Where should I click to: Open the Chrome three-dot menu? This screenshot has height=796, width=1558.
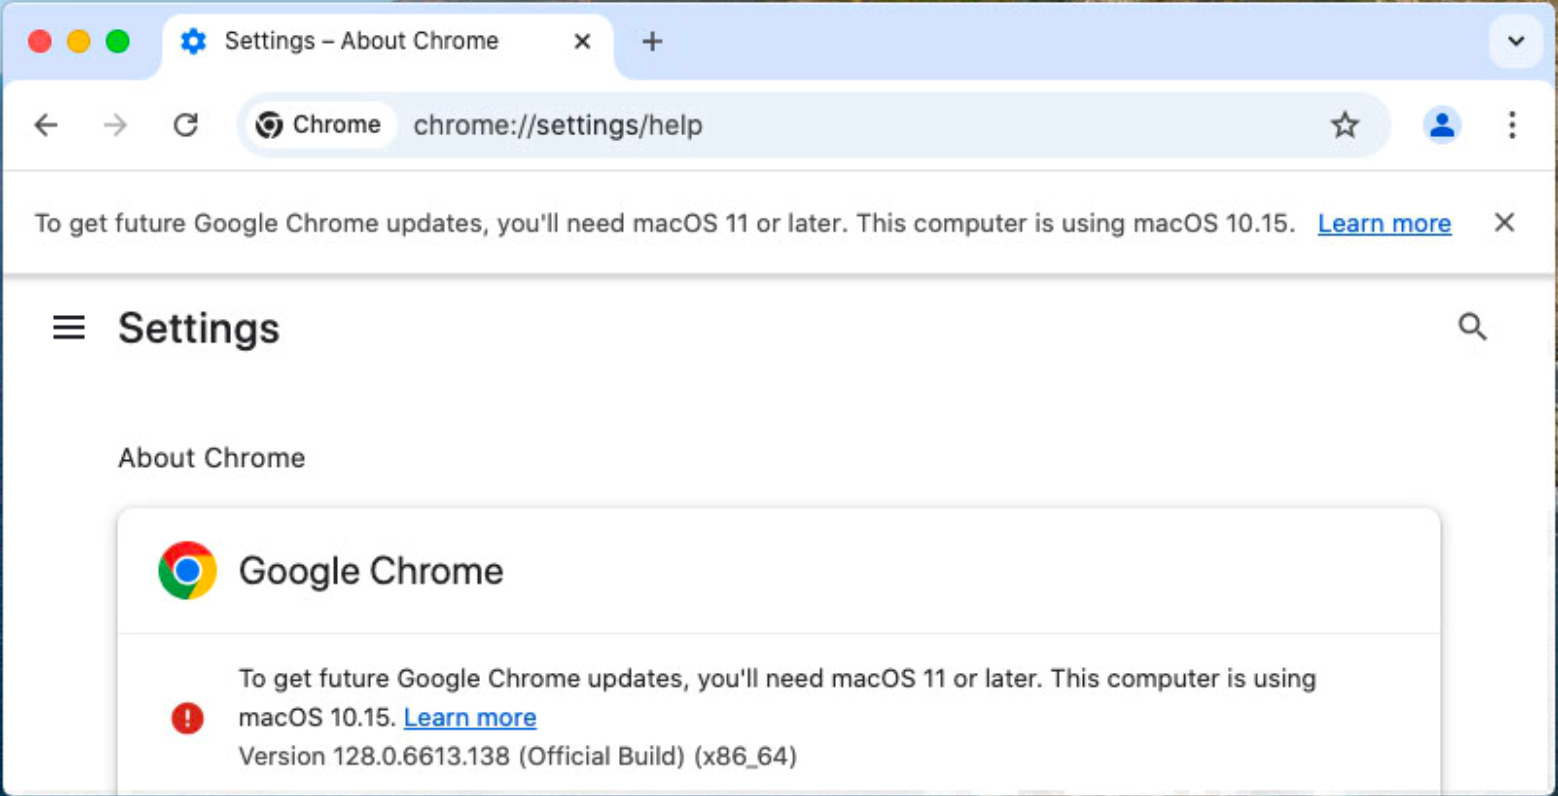(1512, 125)
